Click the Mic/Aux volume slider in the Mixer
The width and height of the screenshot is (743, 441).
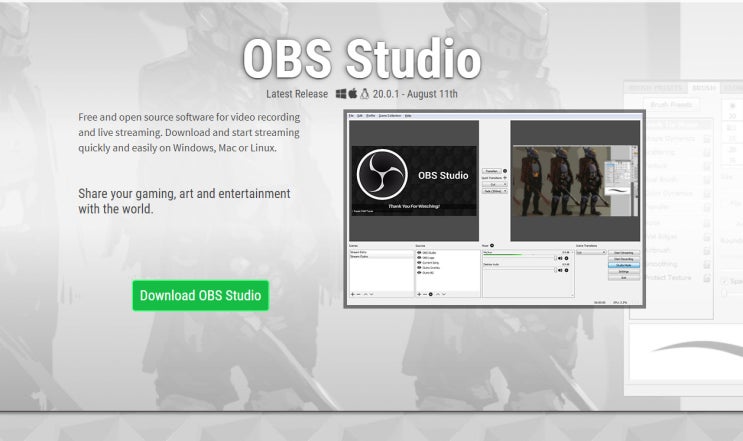tap(519, 259)
